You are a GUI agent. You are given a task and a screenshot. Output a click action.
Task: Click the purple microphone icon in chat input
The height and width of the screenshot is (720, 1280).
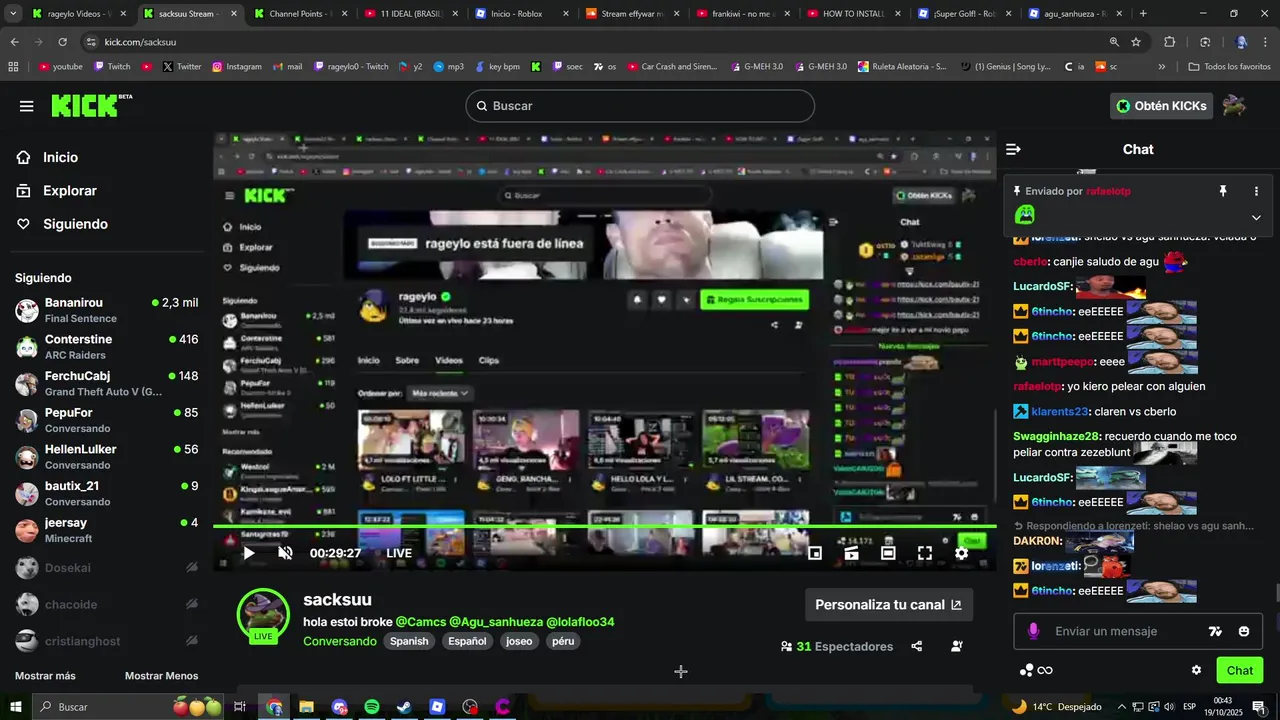click(x=1033, y=631)
